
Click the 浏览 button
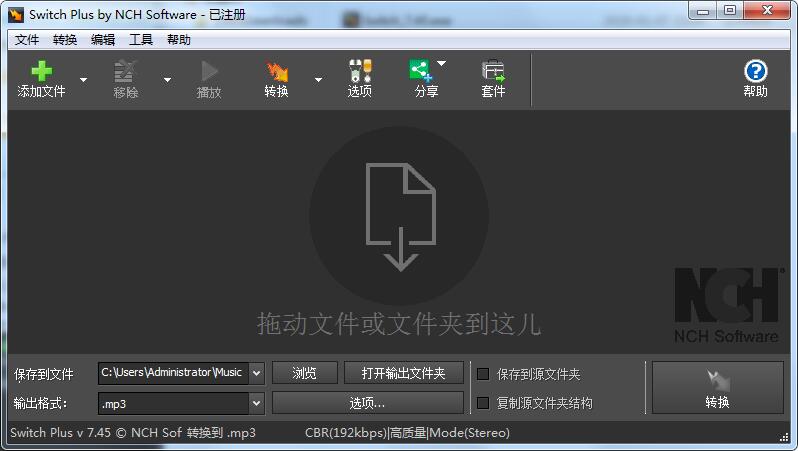305,373
